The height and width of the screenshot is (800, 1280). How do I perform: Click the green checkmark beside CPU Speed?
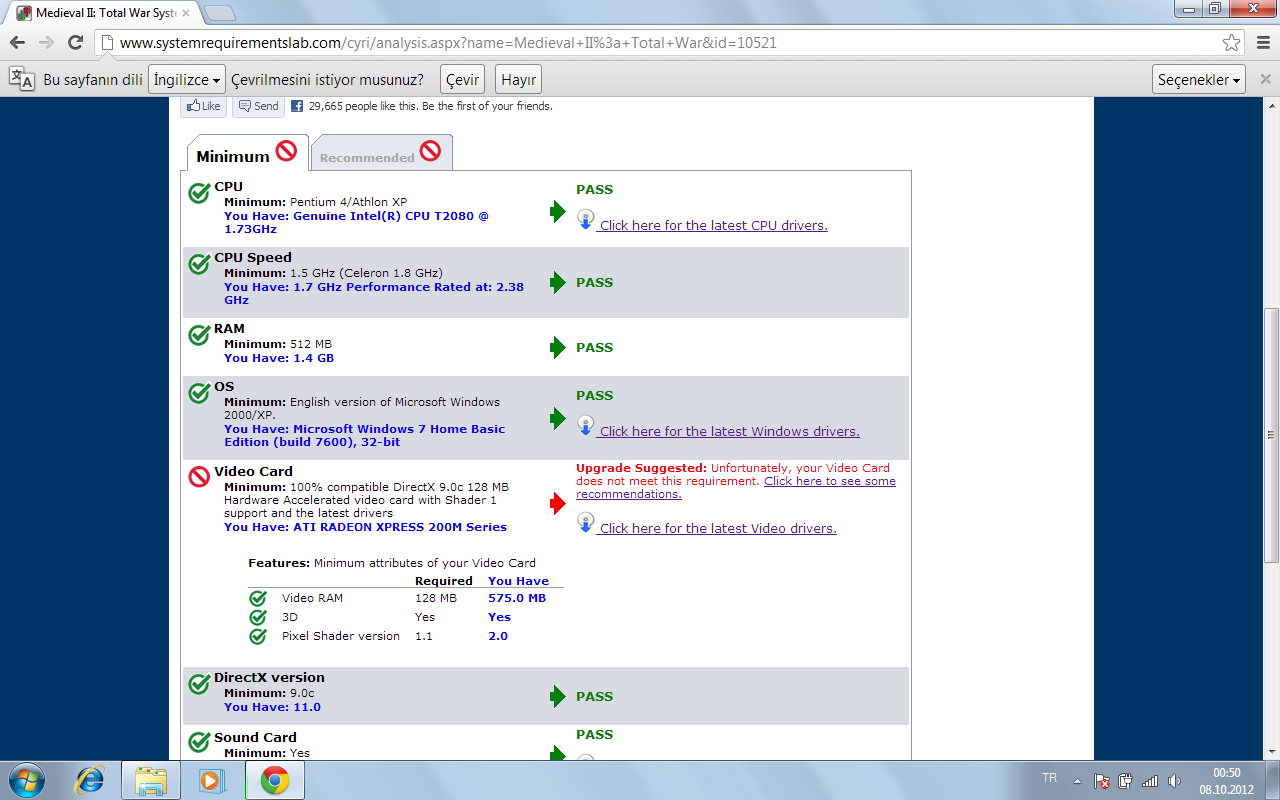(x=199, y=263)
